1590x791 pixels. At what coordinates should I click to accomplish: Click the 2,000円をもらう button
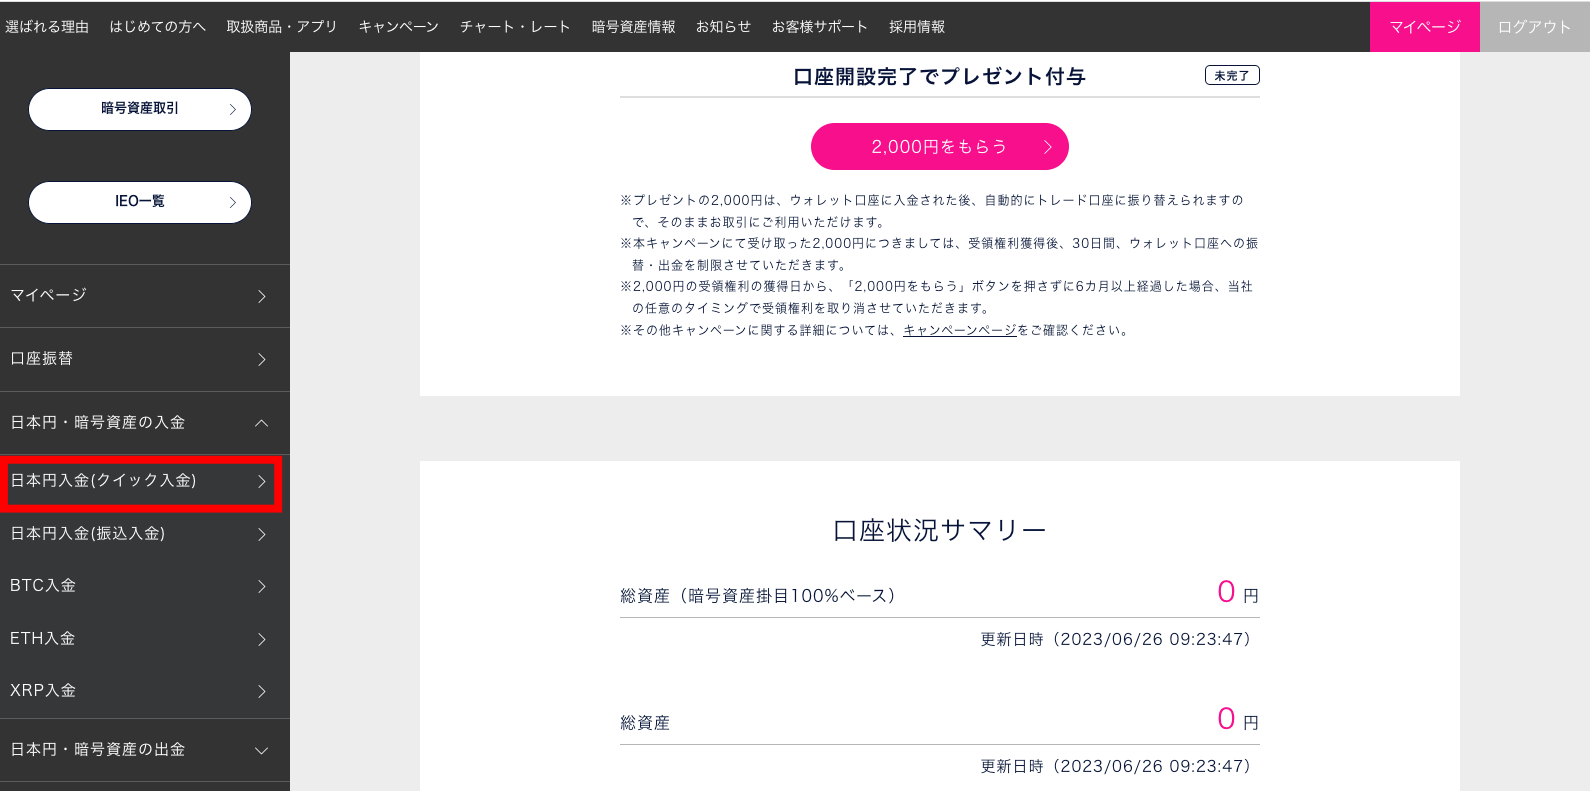pos(940,147)
